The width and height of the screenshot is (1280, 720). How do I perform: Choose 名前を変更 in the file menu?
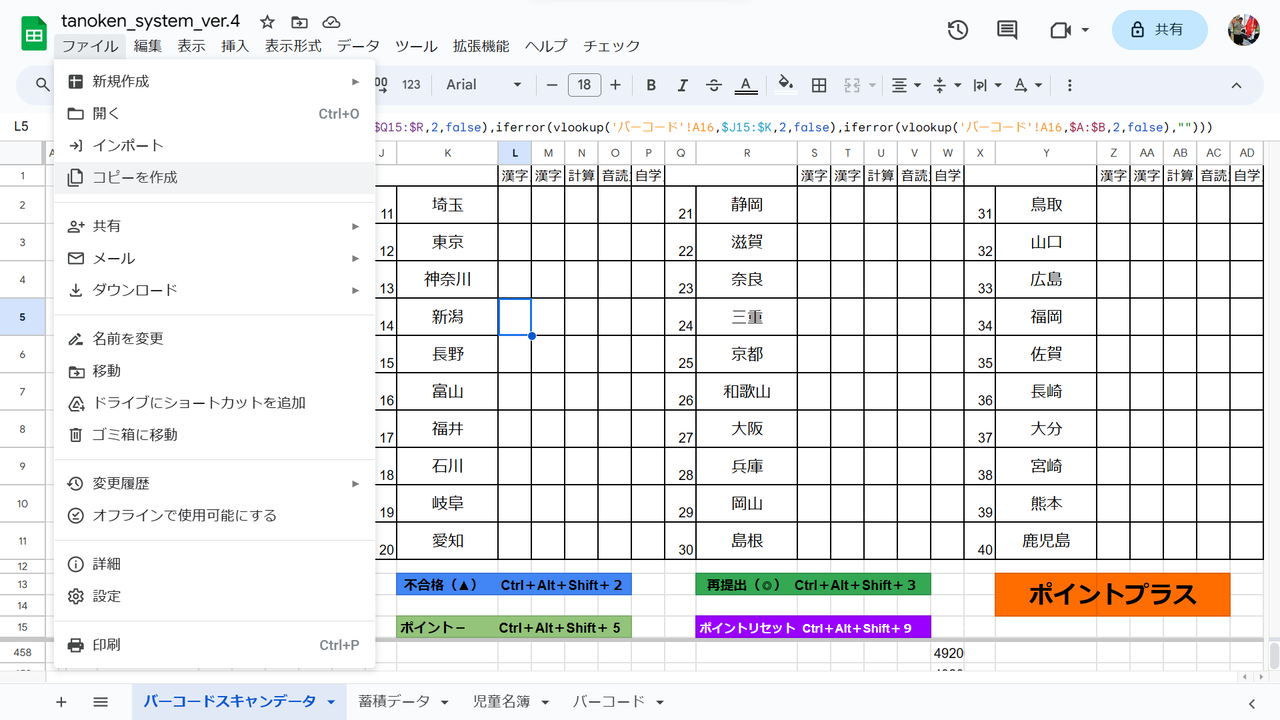[x=215, y=338]
